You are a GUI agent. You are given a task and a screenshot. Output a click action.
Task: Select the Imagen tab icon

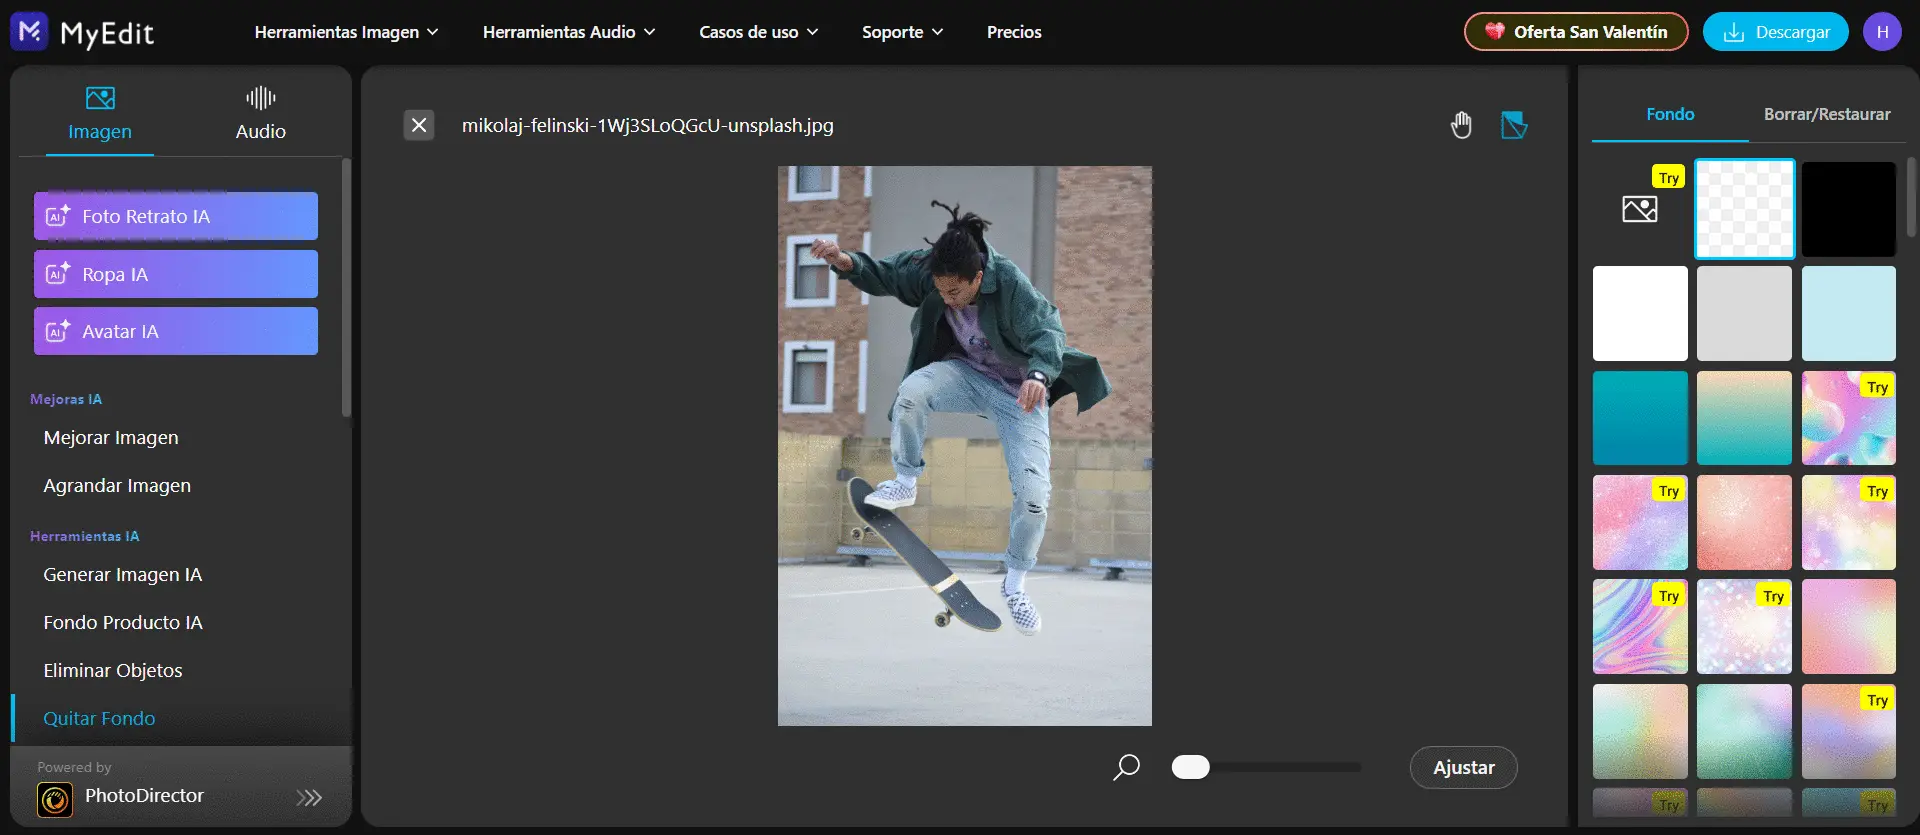100,98
